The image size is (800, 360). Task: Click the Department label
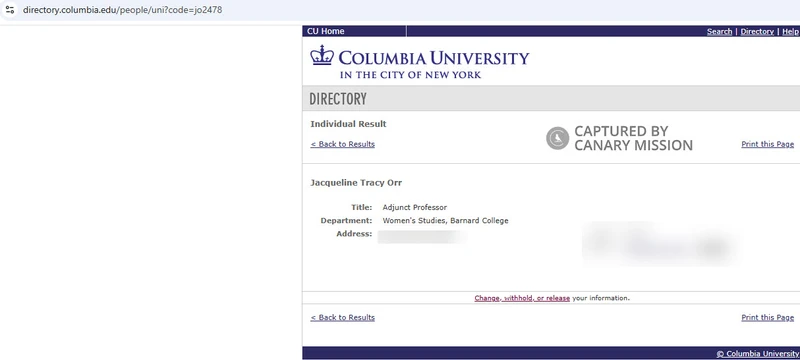click(346, 221)
